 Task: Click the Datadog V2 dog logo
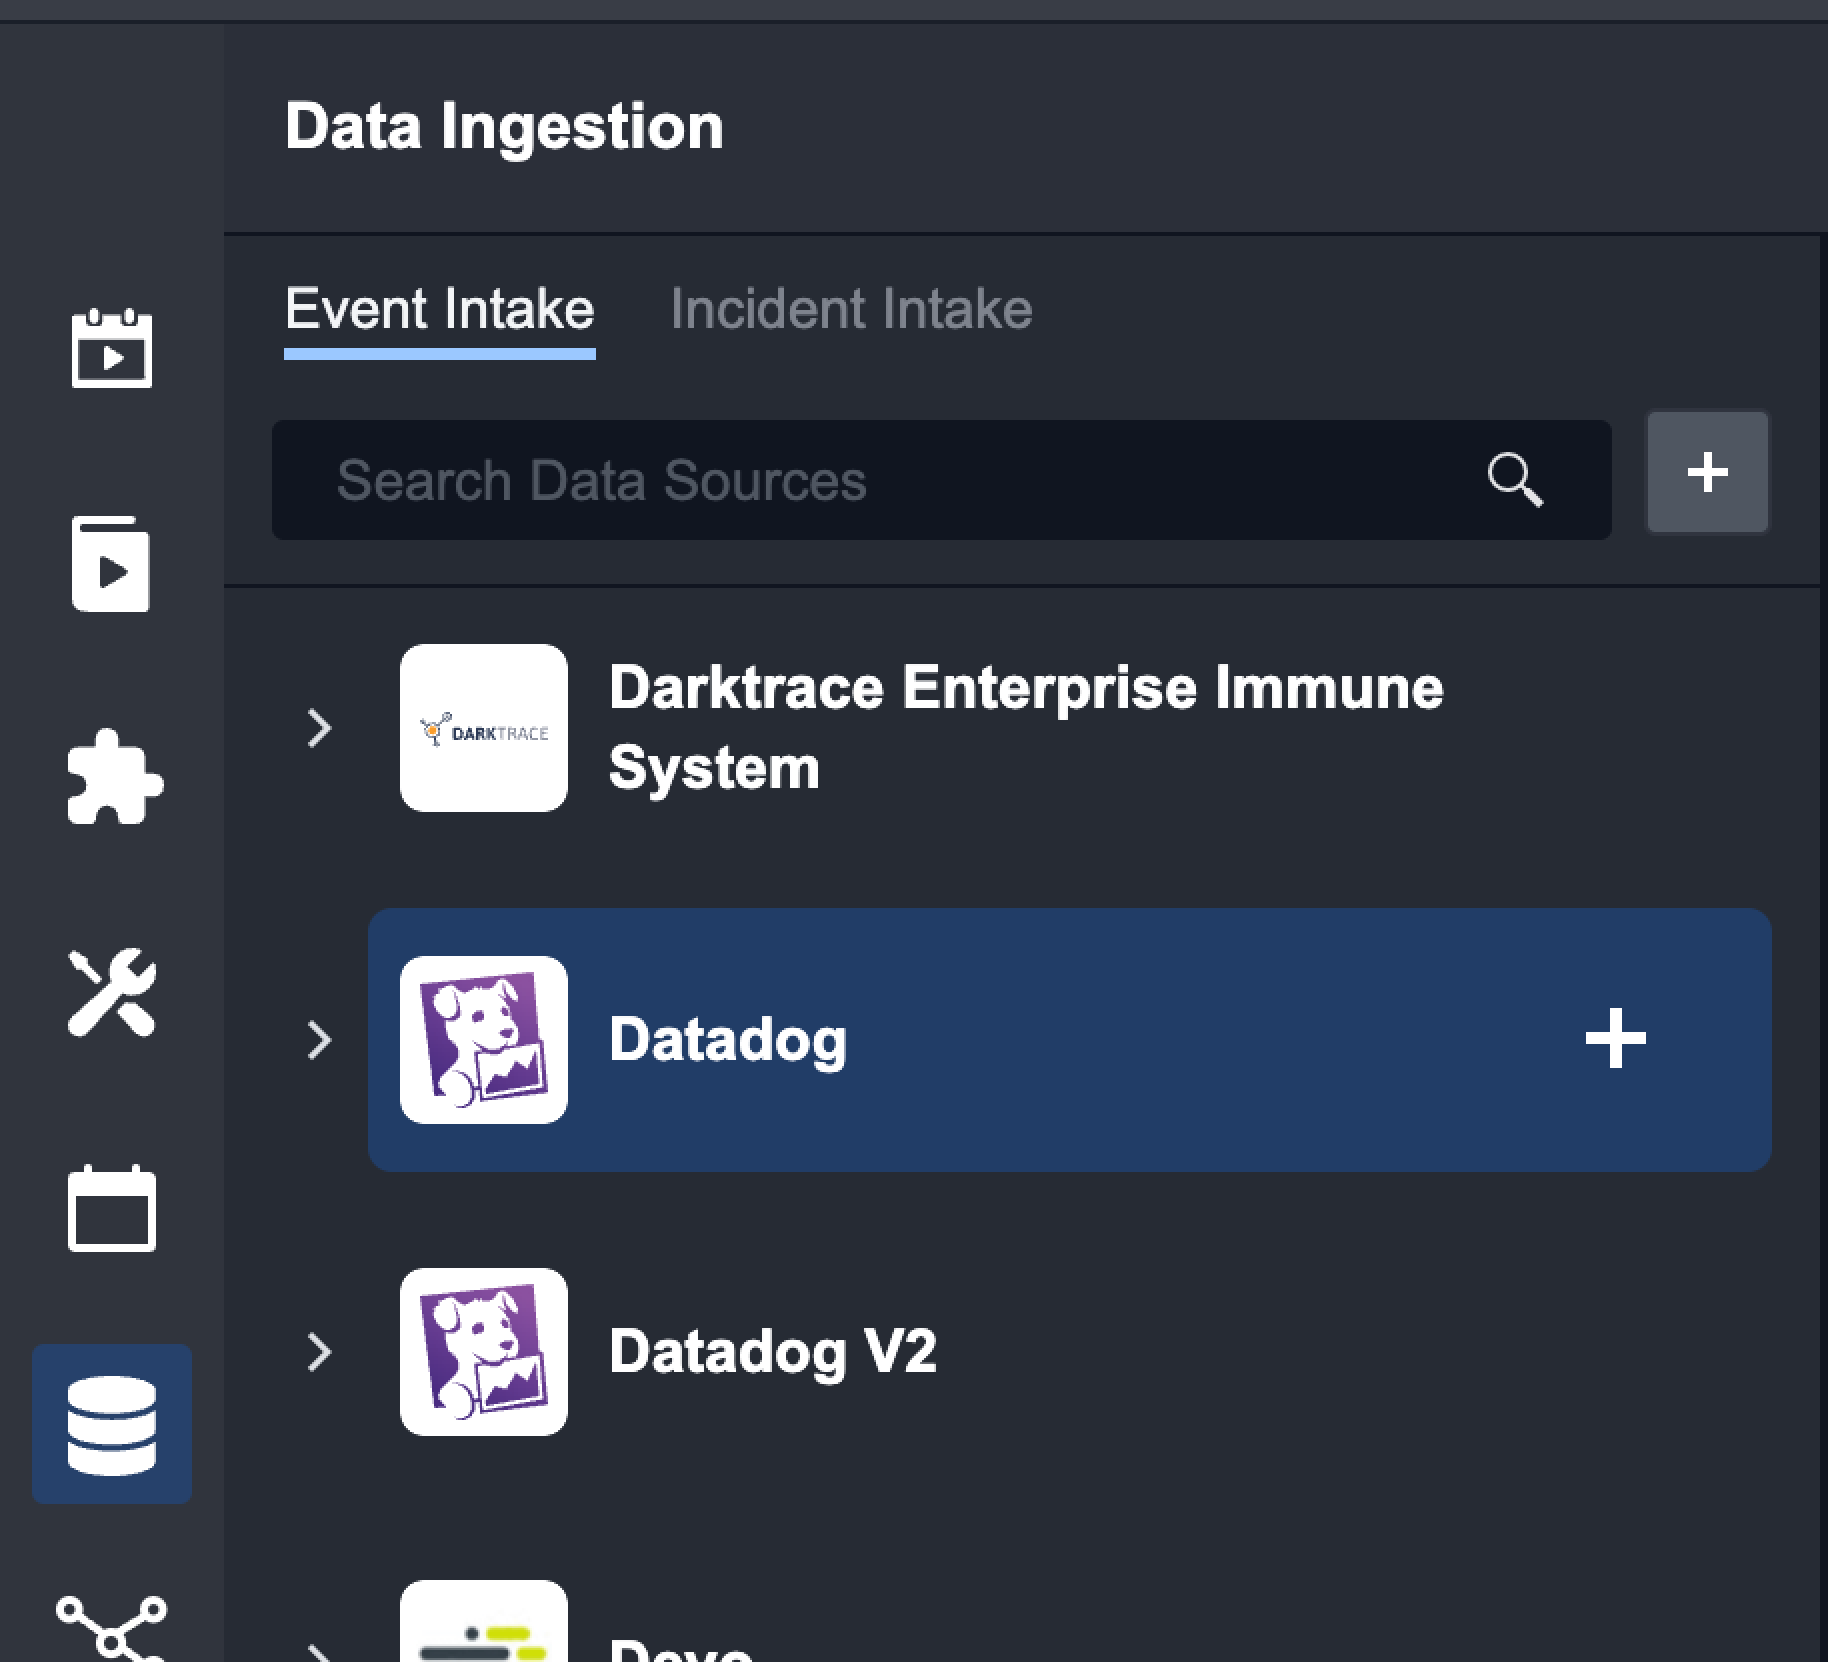coord(484,1352)
